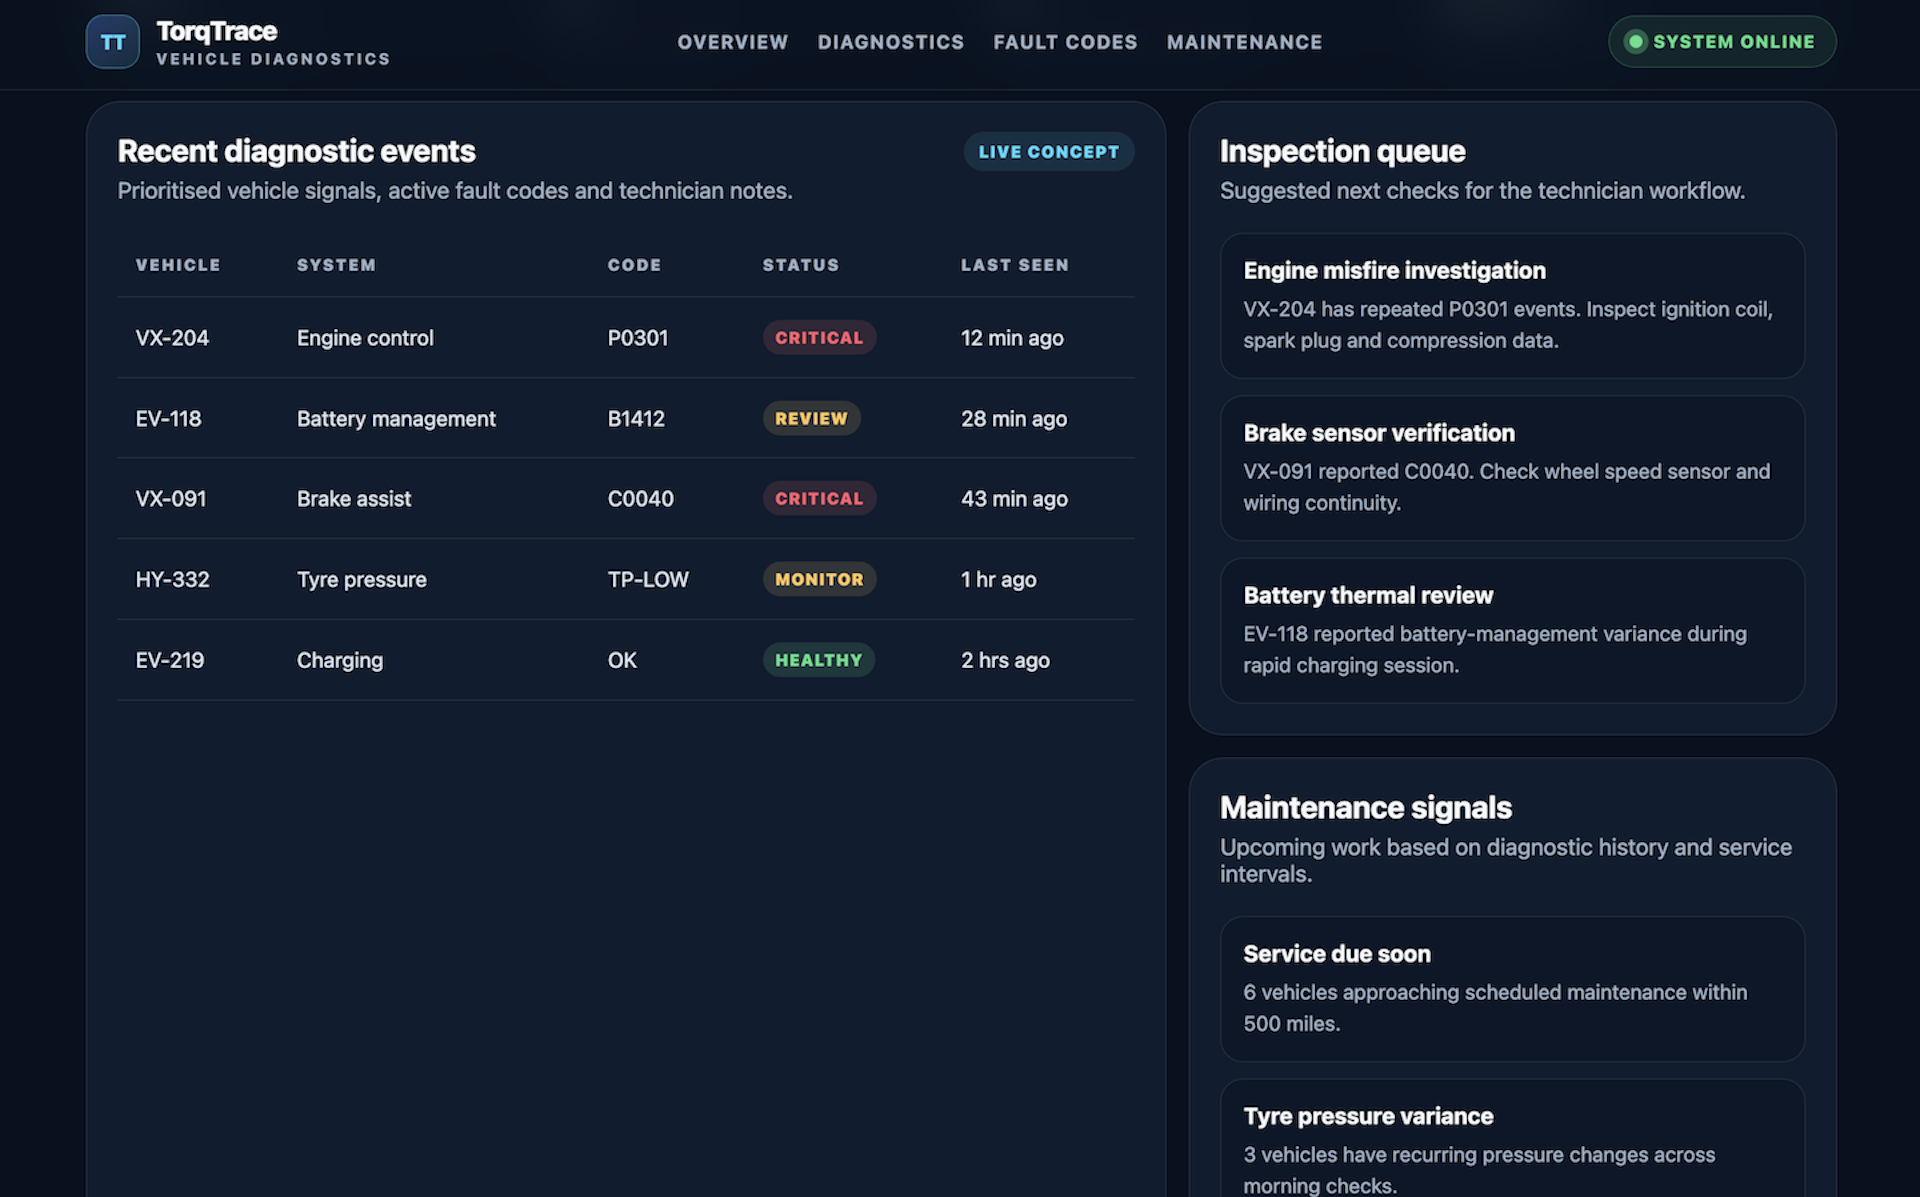Click the 12 min ago timestamp
Image resolution: width=1920 pixels, height=1197 pixels.
1012,338
